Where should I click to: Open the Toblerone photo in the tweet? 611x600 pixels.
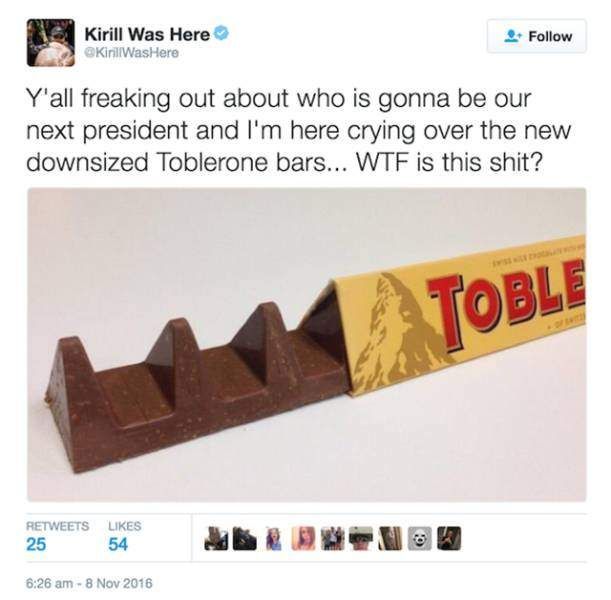(307, 344)
